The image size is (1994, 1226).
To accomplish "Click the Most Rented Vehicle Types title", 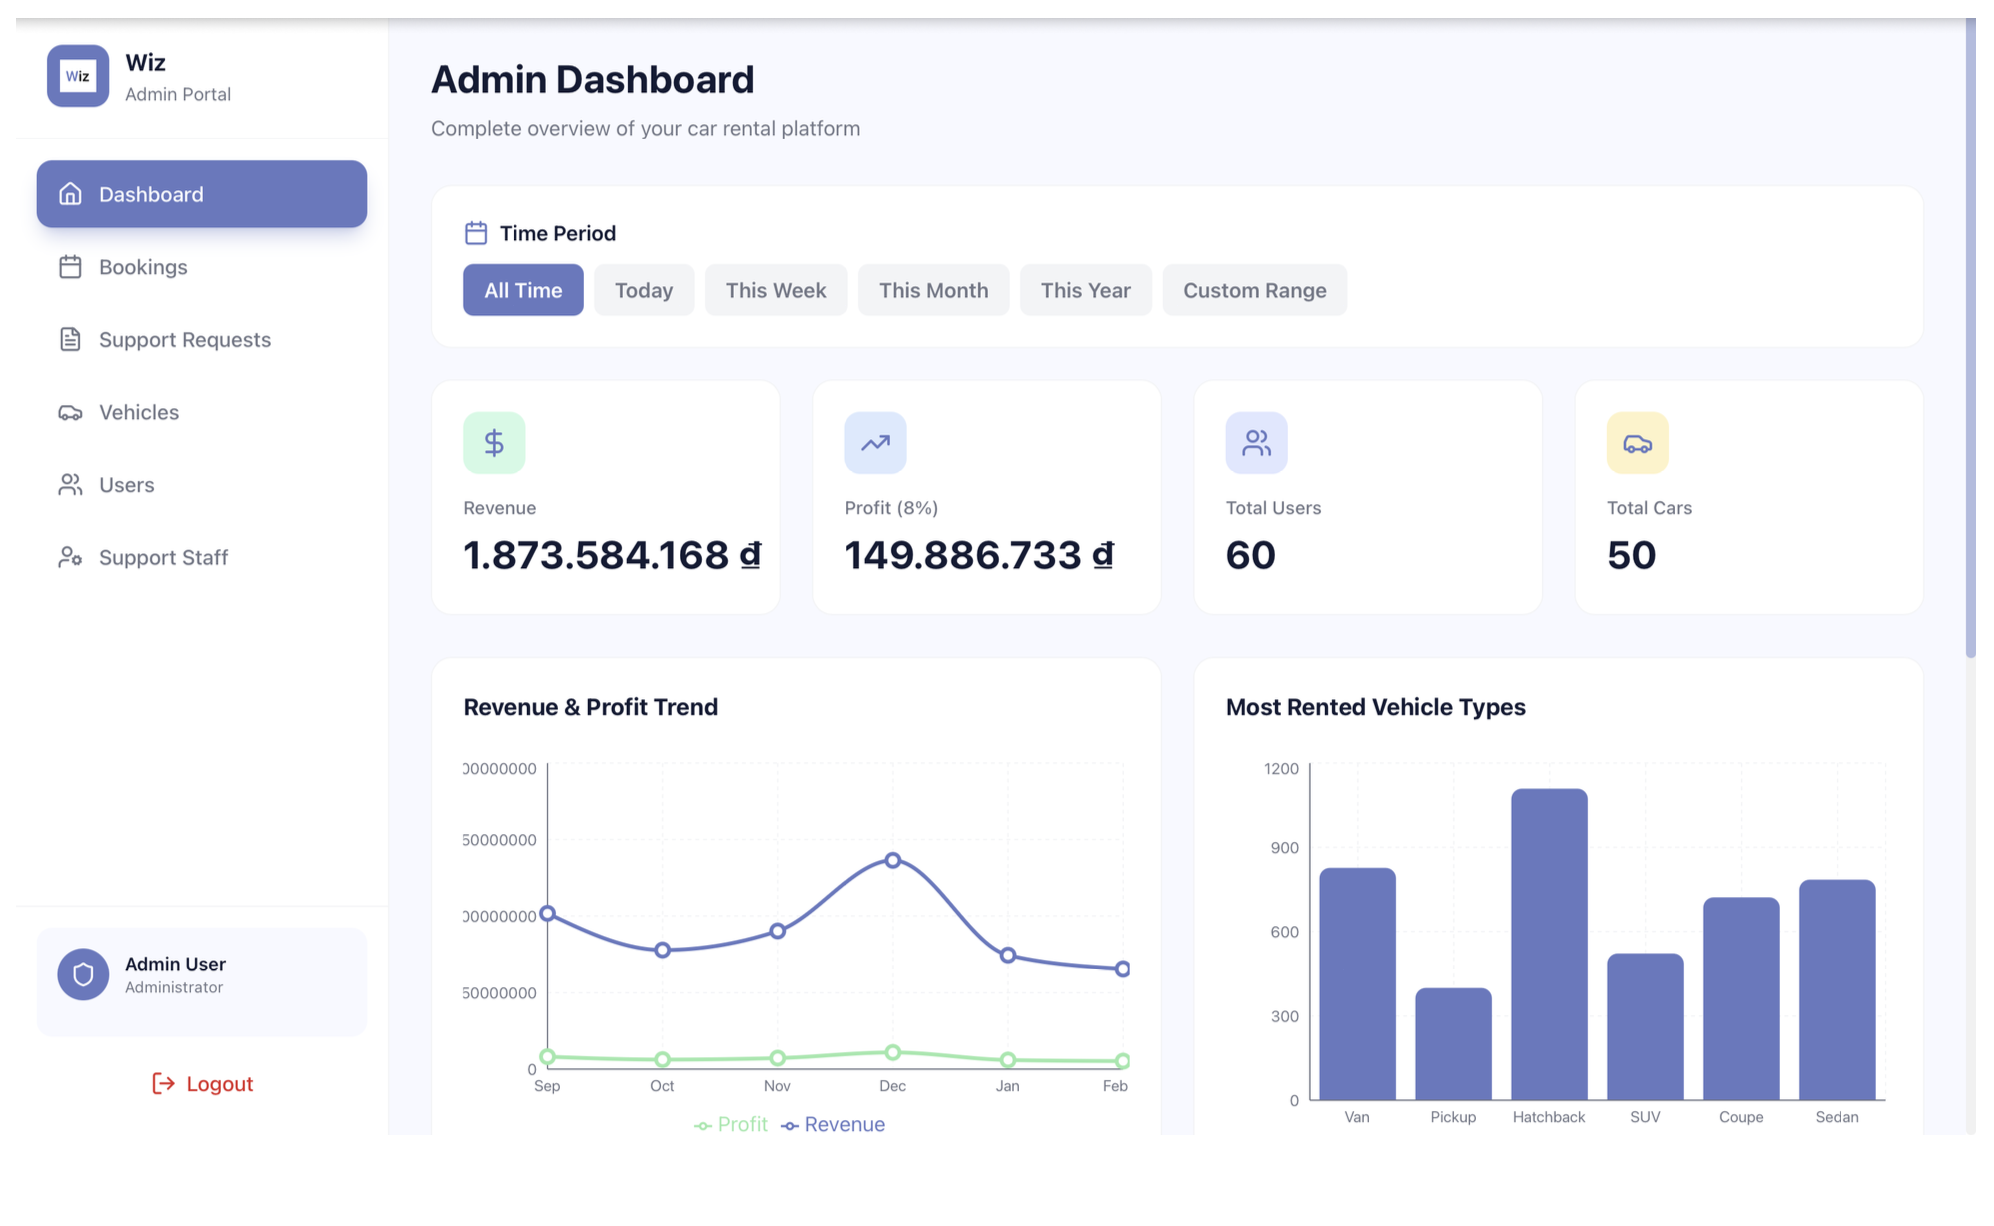I will click(x=1376, y=707).
